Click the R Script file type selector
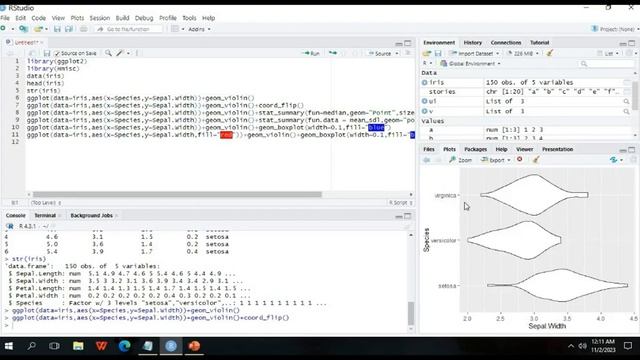The width and height of the screenshot is (640, 360). point(401,202)
